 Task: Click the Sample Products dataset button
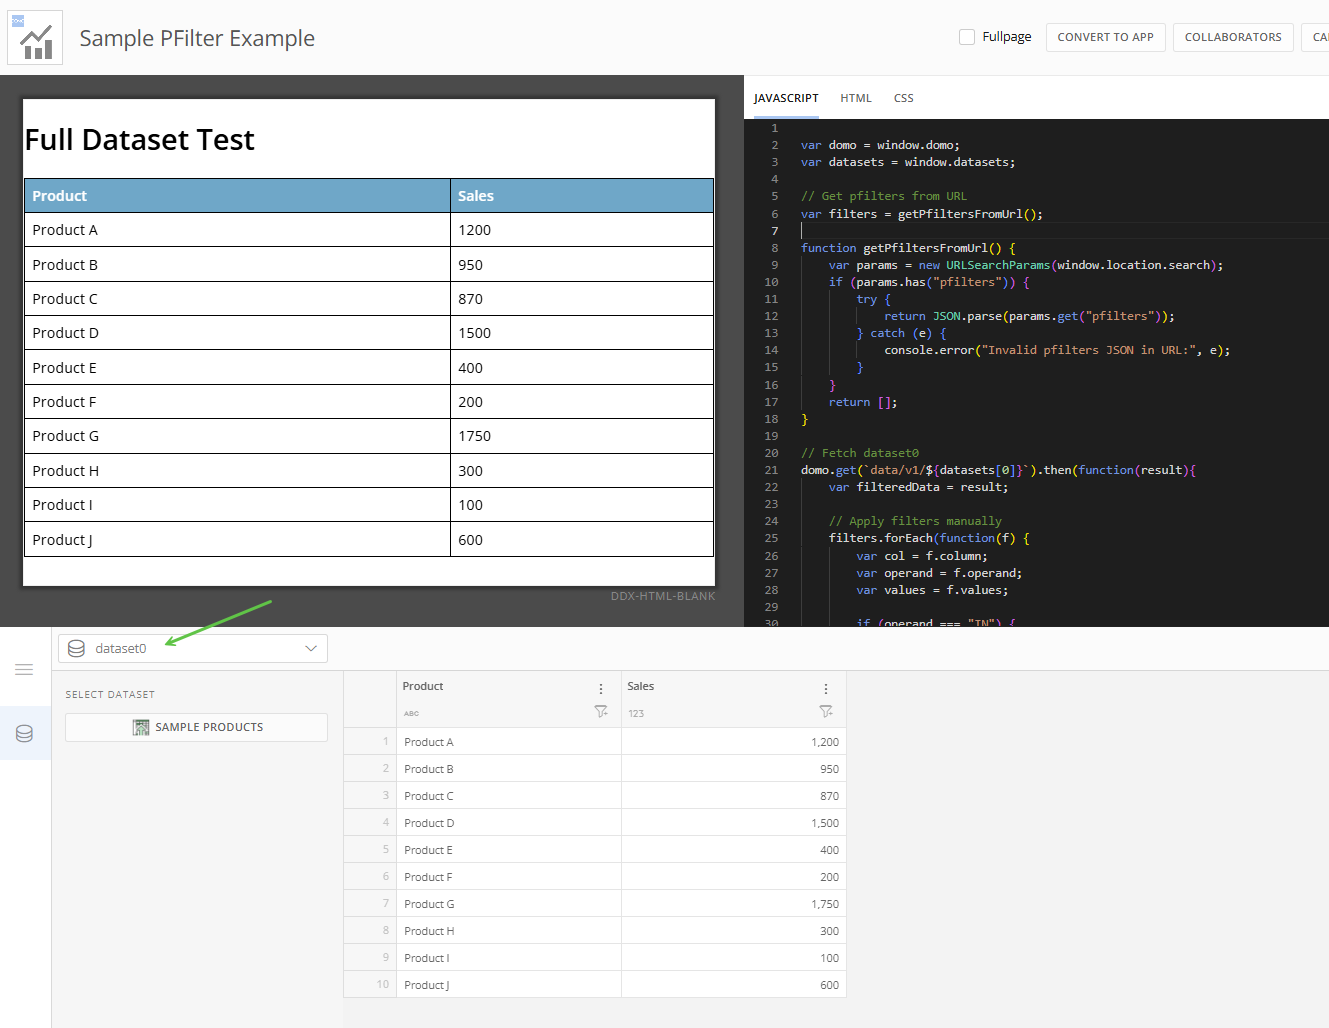click(196, 727)
